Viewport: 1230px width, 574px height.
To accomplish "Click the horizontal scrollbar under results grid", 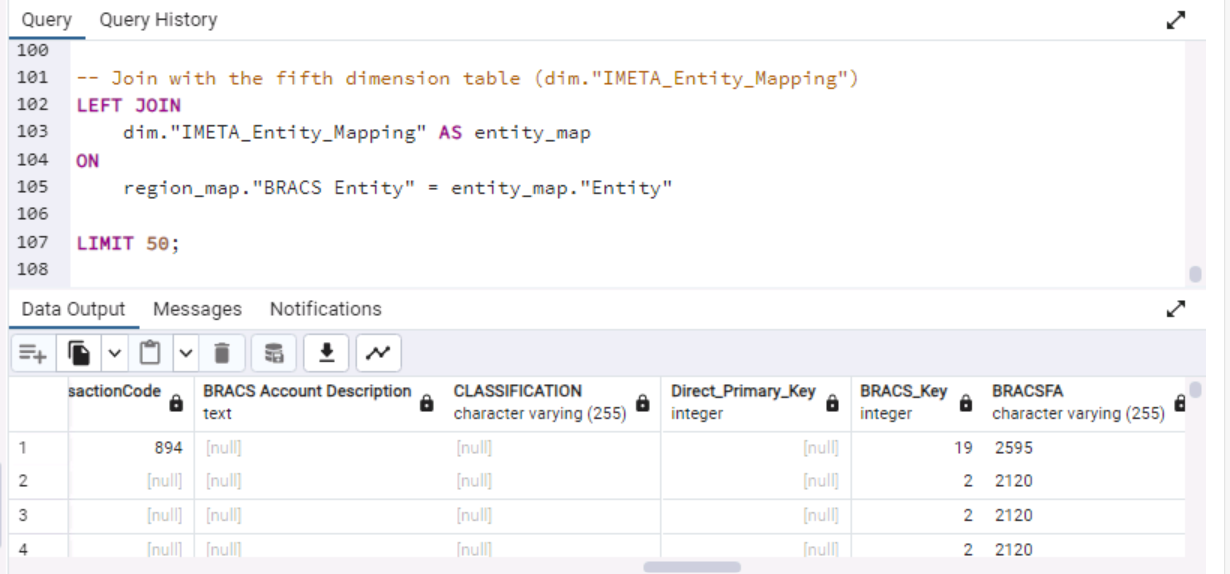I will click(x=691, y=567).
